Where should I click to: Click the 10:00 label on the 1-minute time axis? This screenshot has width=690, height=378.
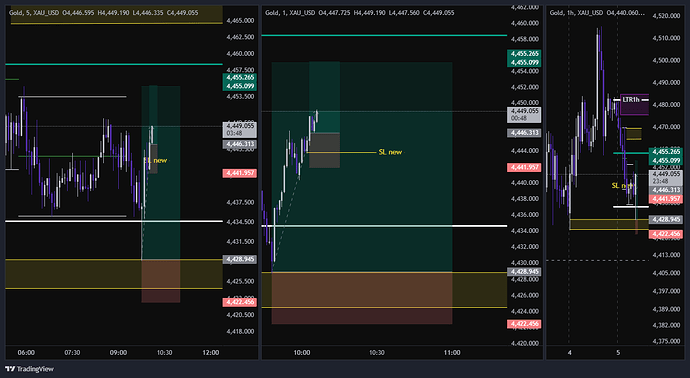click(x=302, y=353)
